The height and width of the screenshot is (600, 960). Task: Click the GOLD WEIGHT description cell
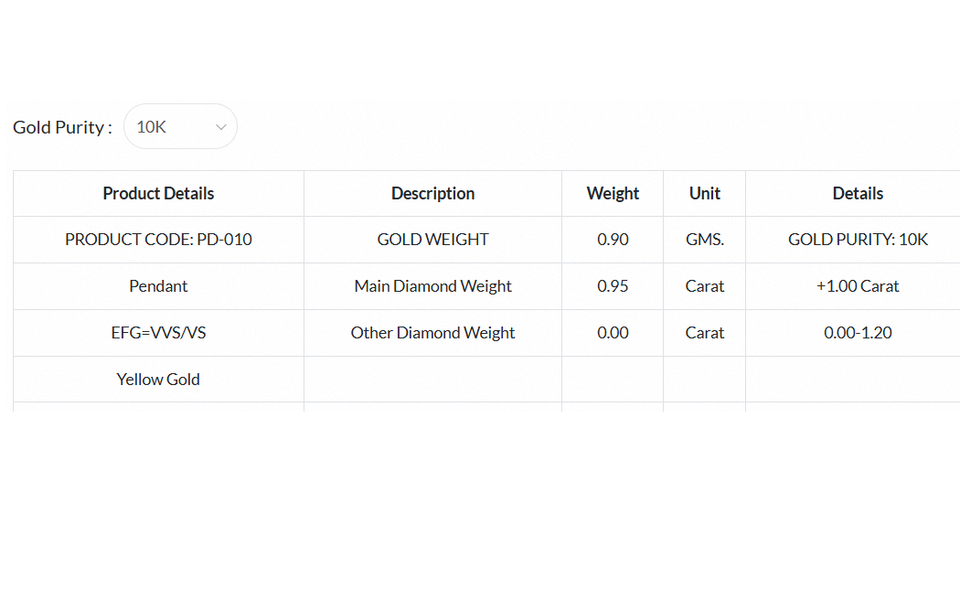tap(432, 239)
